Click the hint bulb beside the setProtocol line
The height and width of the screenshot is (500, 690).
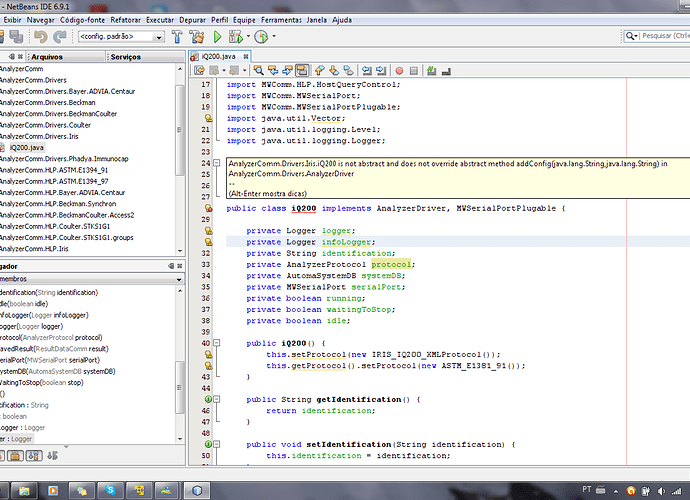click(208, 354)
